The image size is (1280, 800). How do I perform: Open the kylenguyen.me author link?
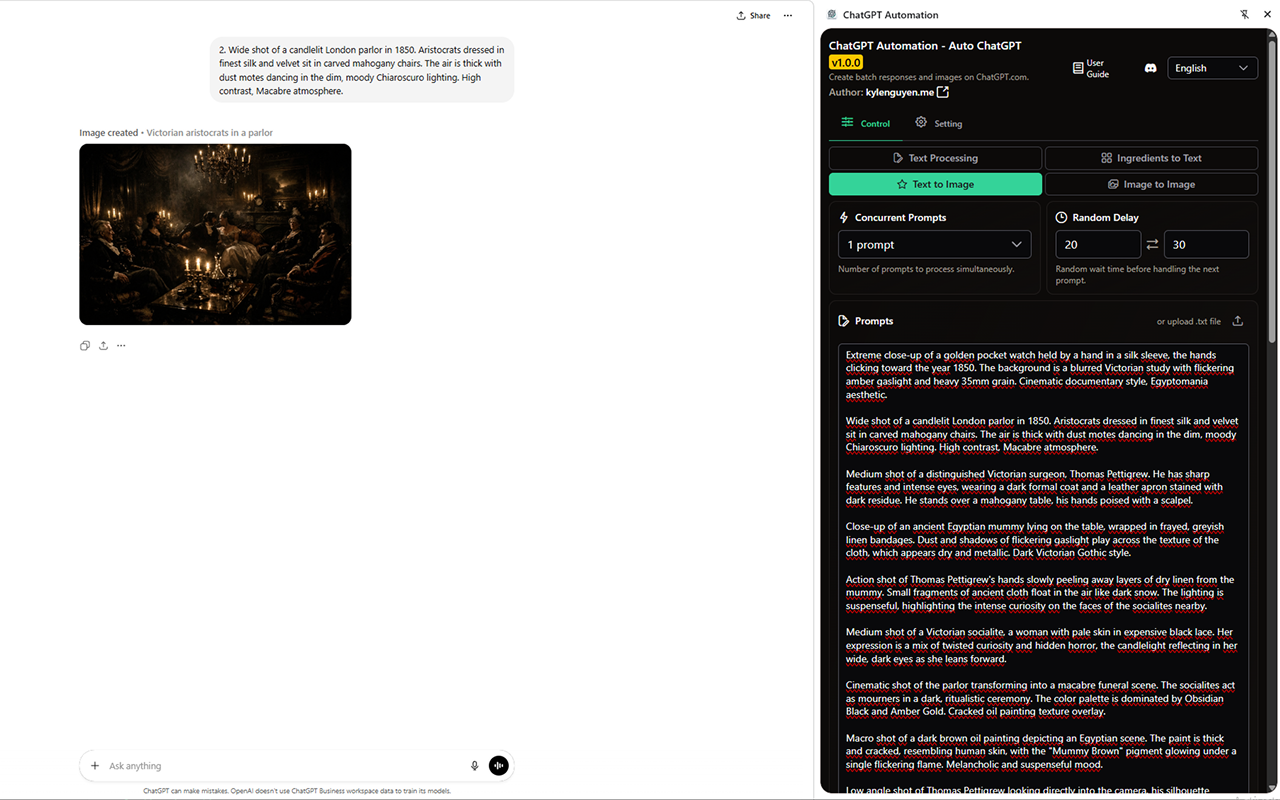pos(899,92)
